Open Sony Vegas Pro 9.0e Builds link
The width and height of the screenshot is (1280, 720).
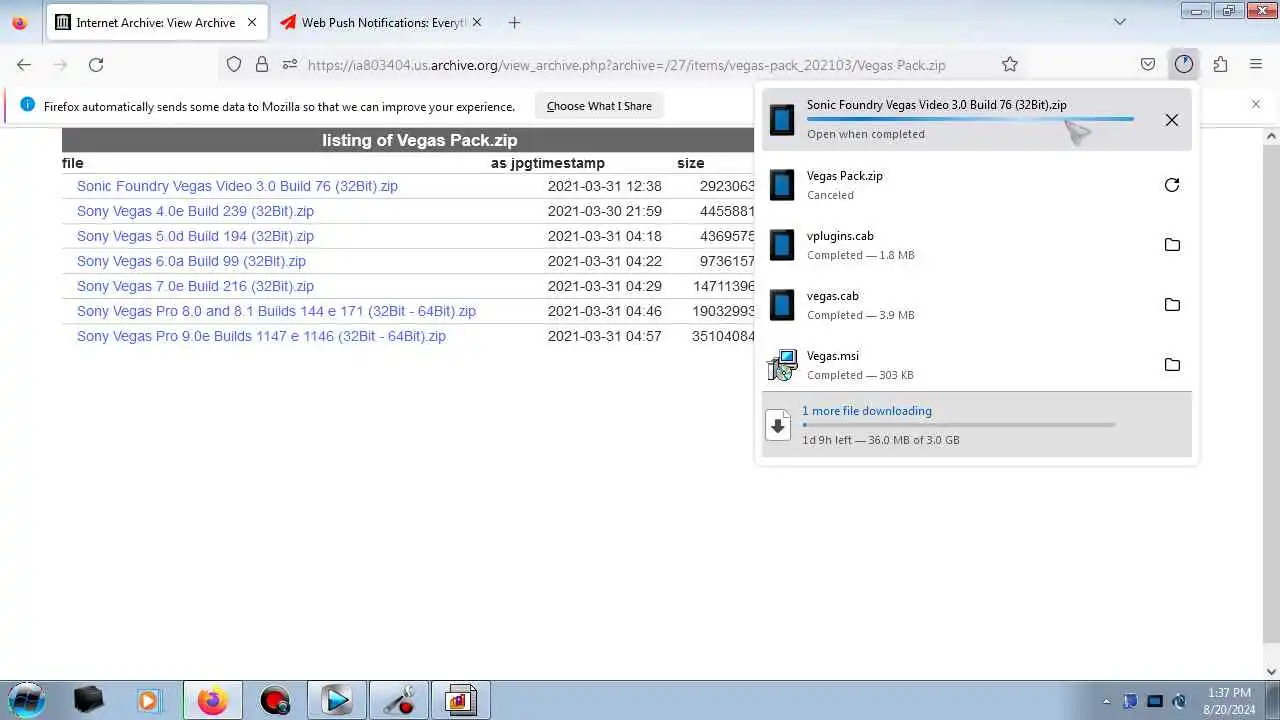(x=261, y=336)
